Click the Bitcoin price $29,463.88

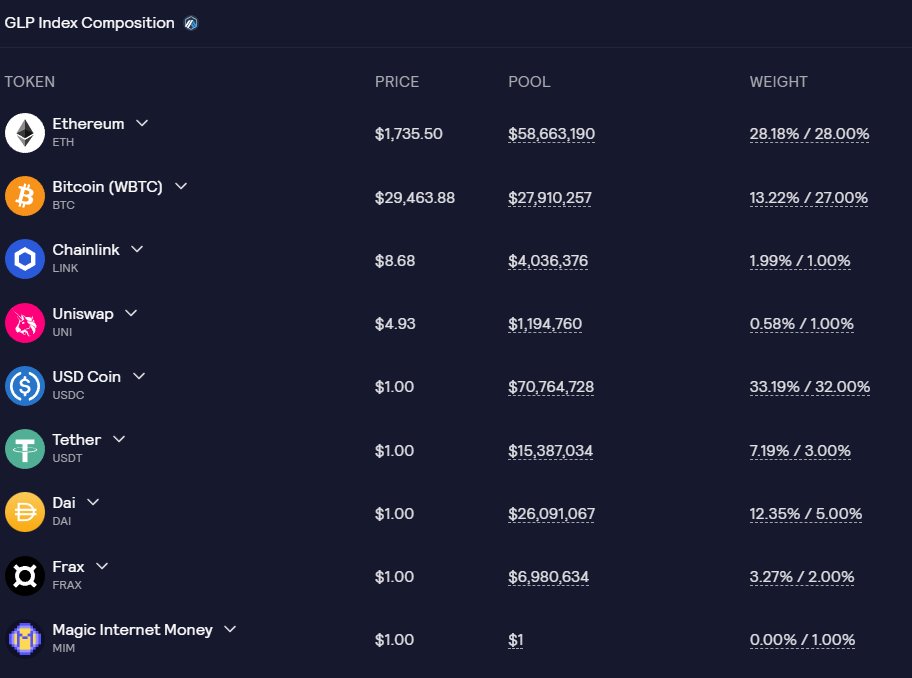pos(415,198)
